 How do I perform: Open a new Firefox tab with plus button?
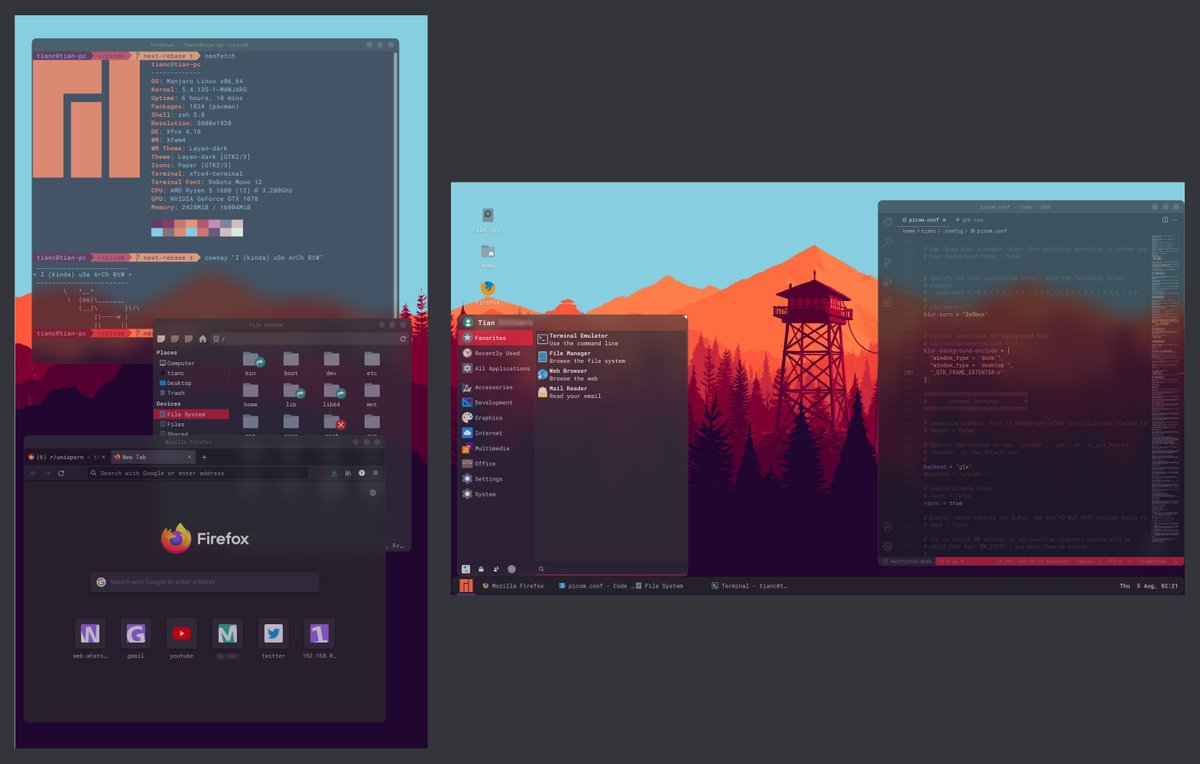click(205, 456)
